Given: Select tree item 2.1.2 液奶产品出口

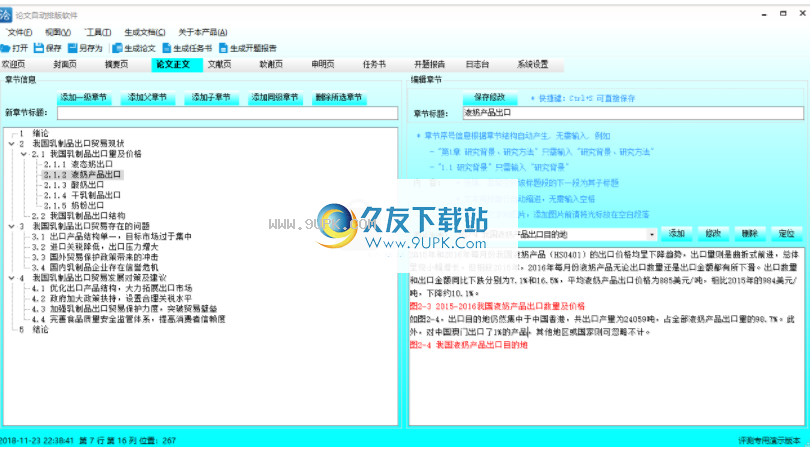Looking at the screenshot, I should (x=82, y=175).
